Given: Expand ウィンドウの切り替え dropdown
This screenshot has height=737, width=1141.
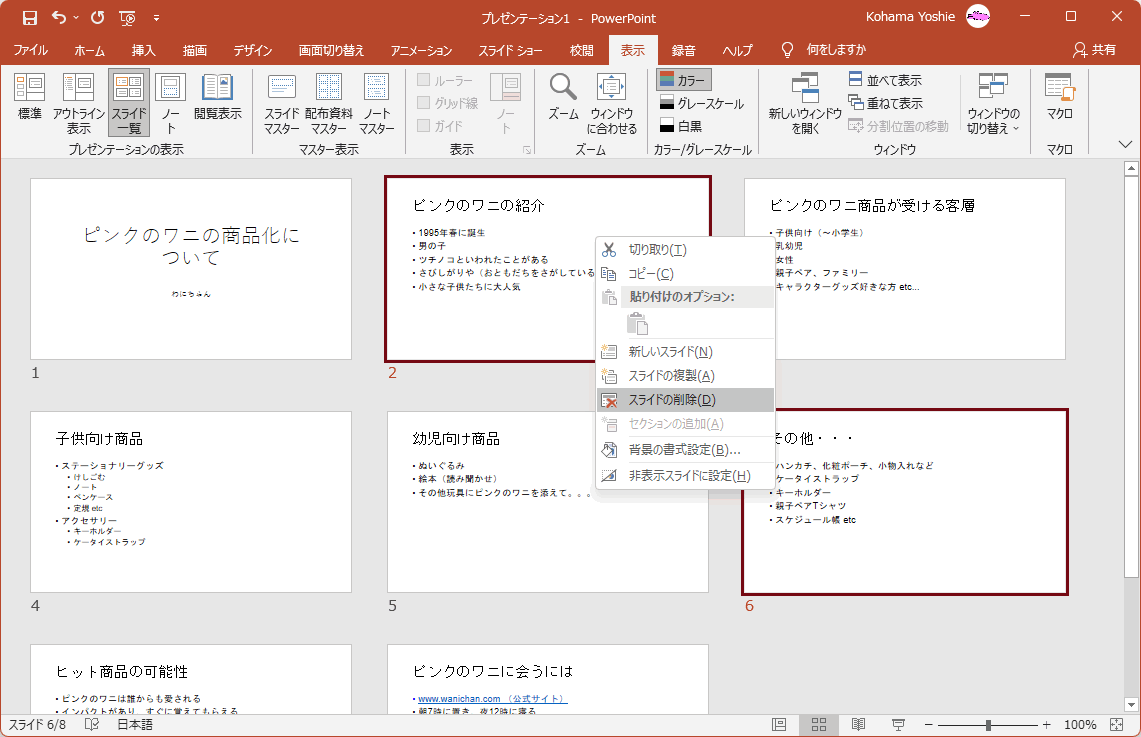Looking at the screenshot, I should [993, 103].
